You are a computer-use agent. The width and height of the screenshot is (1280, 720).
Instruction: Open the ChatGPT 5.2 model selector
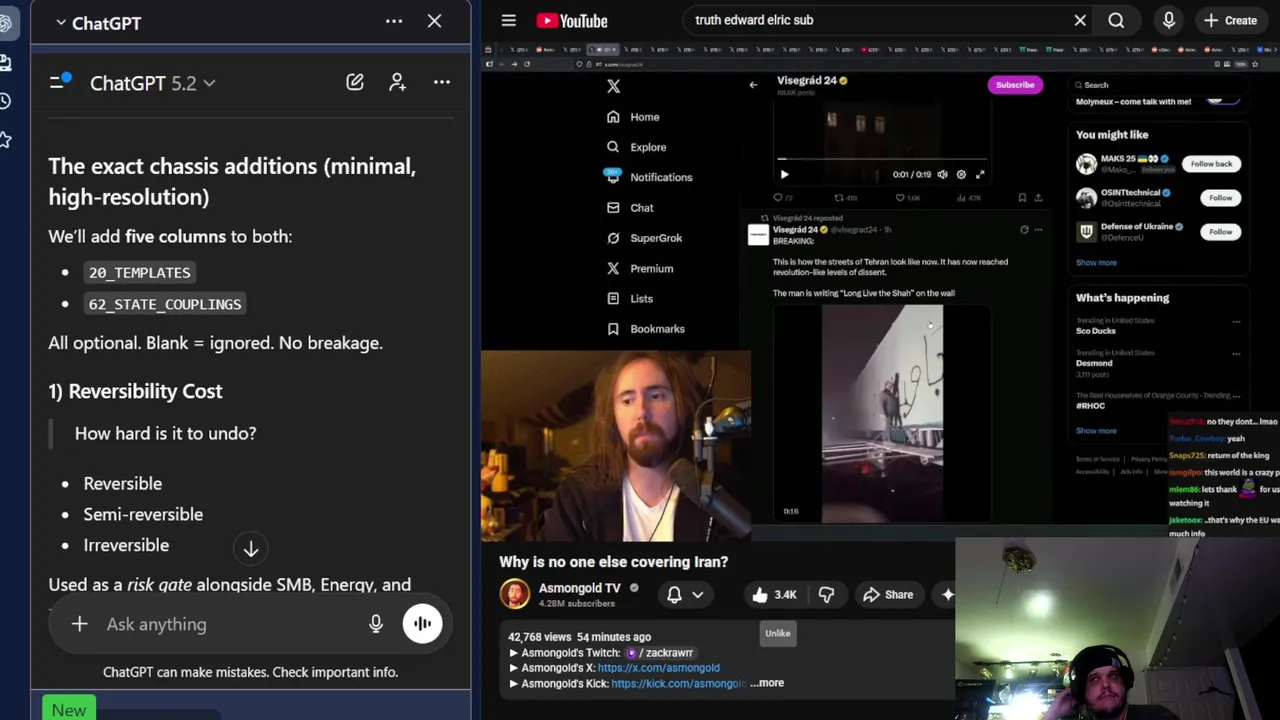click(x=152, y=83)
